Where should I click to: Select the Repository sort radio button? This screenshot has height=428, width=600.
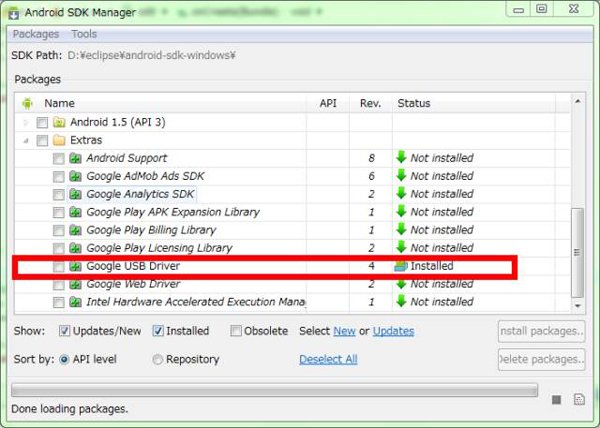[x=158, y=360]
